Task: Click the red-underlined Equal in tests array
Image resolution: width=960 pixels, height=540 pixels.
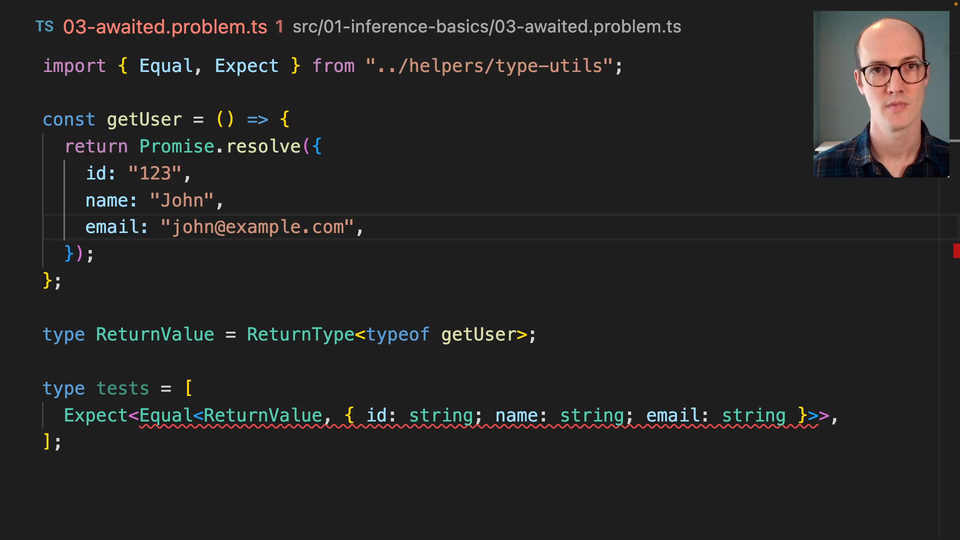Action: click(166, 415)
